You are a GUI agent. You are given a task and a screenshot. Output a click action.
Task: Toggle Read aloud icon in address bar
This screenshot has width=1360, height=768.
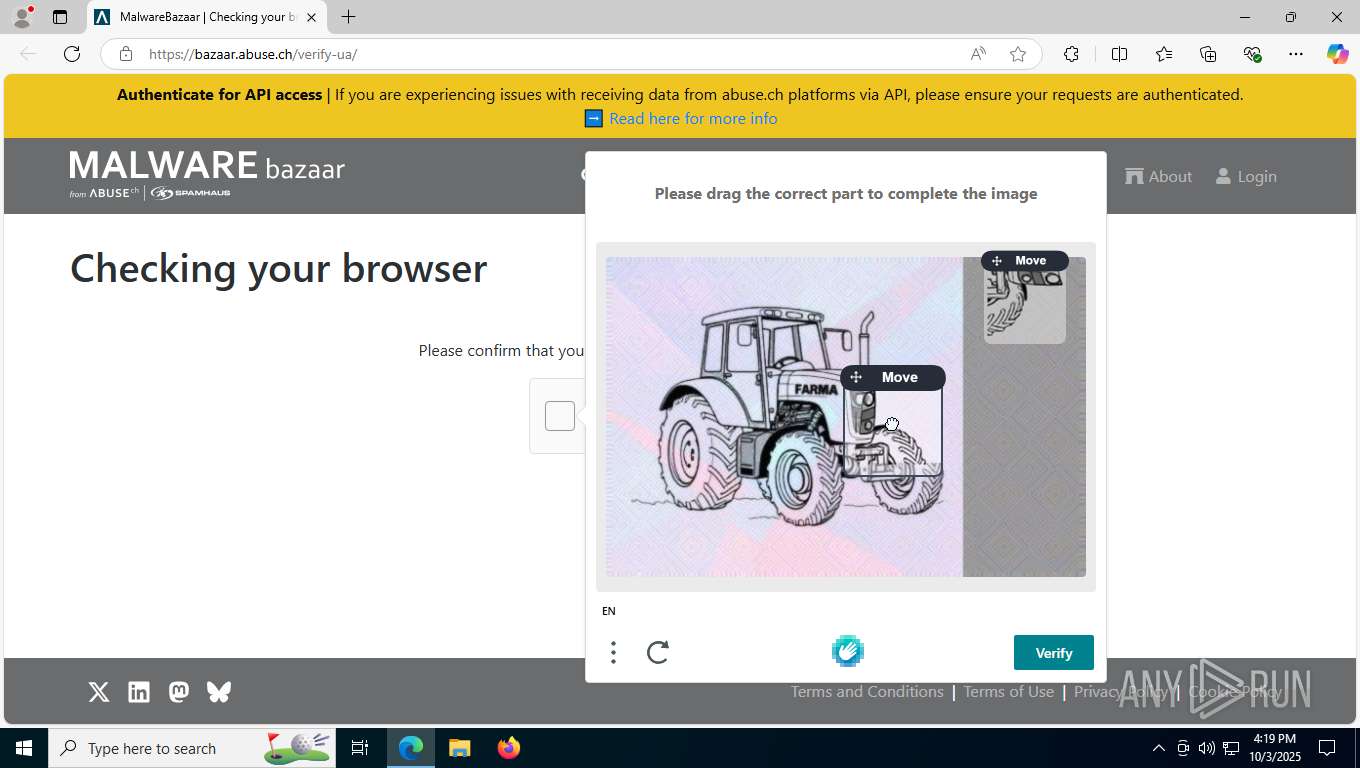[x=978, y=54]
